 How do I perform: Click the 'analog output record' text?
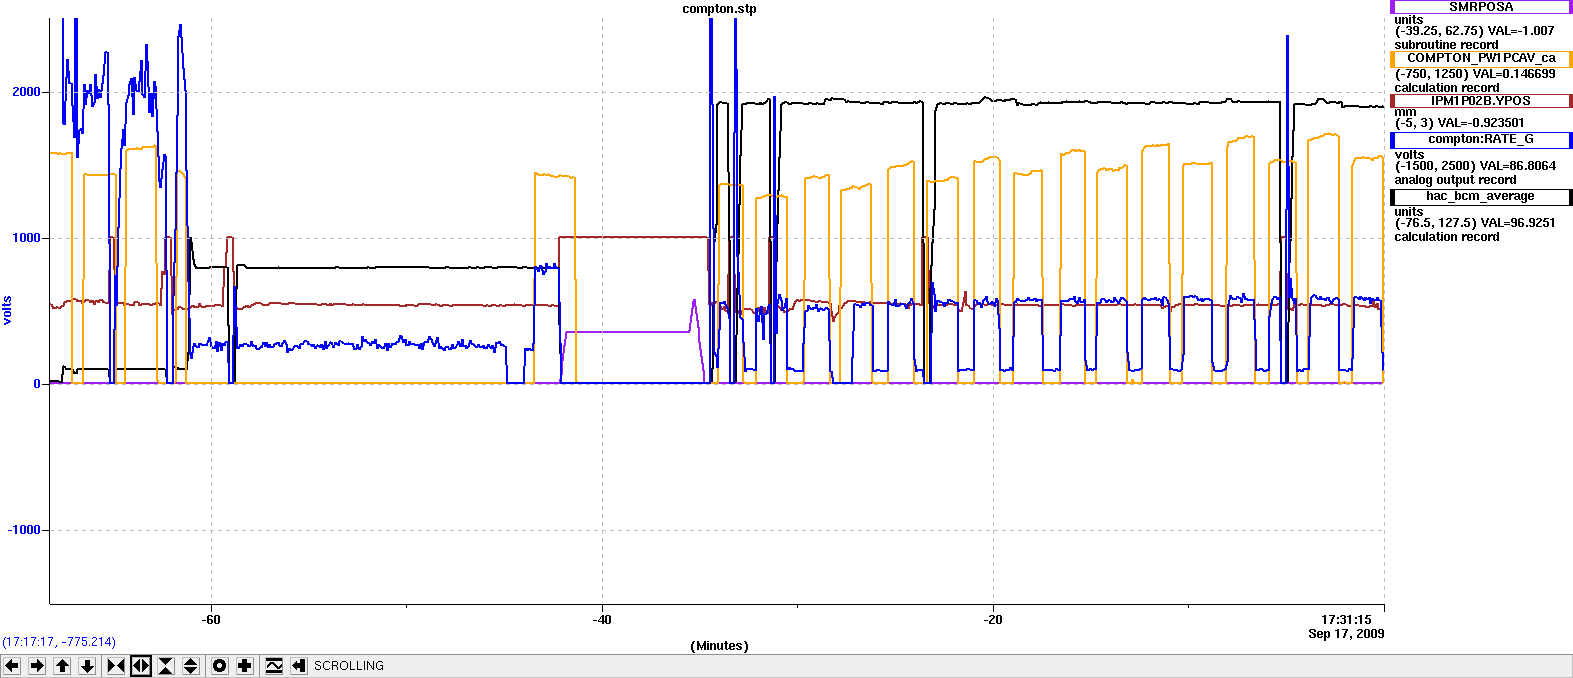(1455, 180)
